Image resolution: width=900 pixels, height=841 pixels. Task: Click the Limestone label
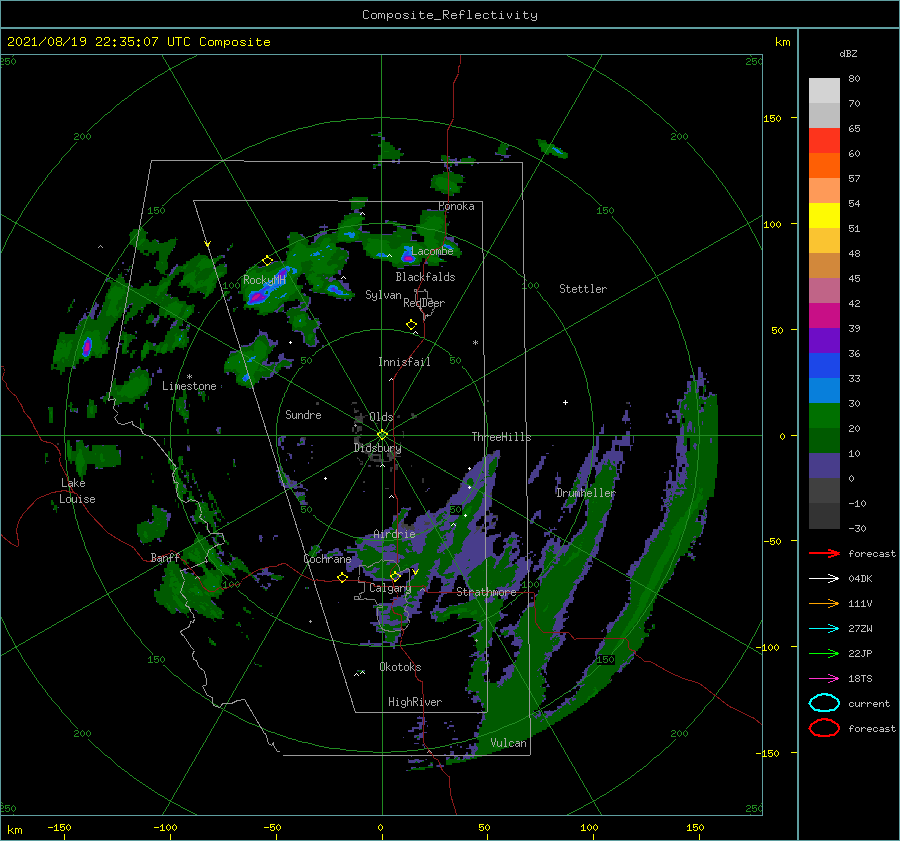tap(189, 386)
